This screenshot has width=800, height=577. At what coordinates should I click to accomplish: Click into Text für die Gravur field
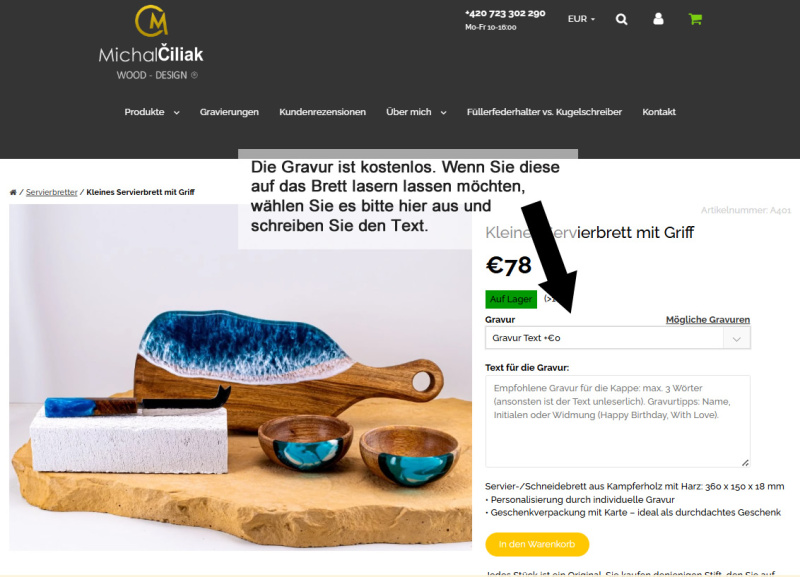(617, 421)
